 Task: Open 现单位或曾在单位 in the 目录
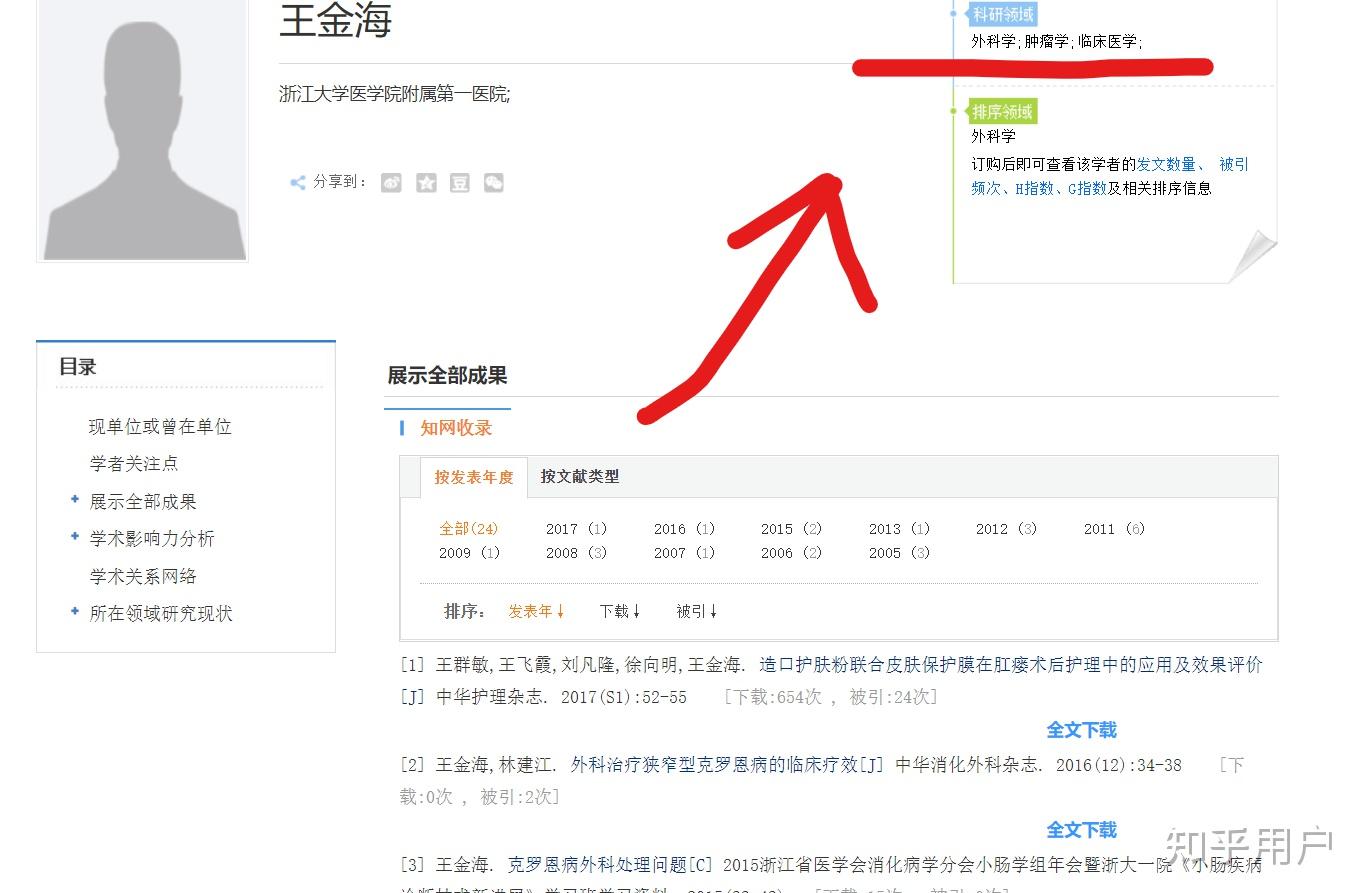pyautogui.click(x=160, y=427)
